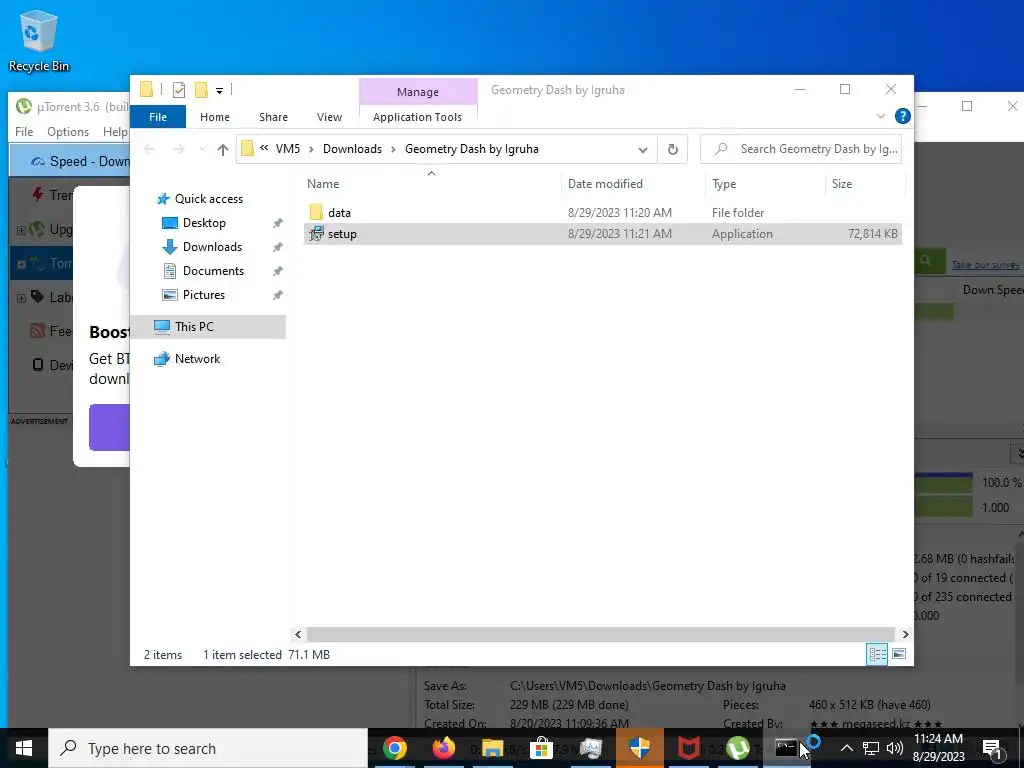This screenshot has height=768, width=1024.
Task: Click setup file size 72,814 KB
Action: click(872, 234)
